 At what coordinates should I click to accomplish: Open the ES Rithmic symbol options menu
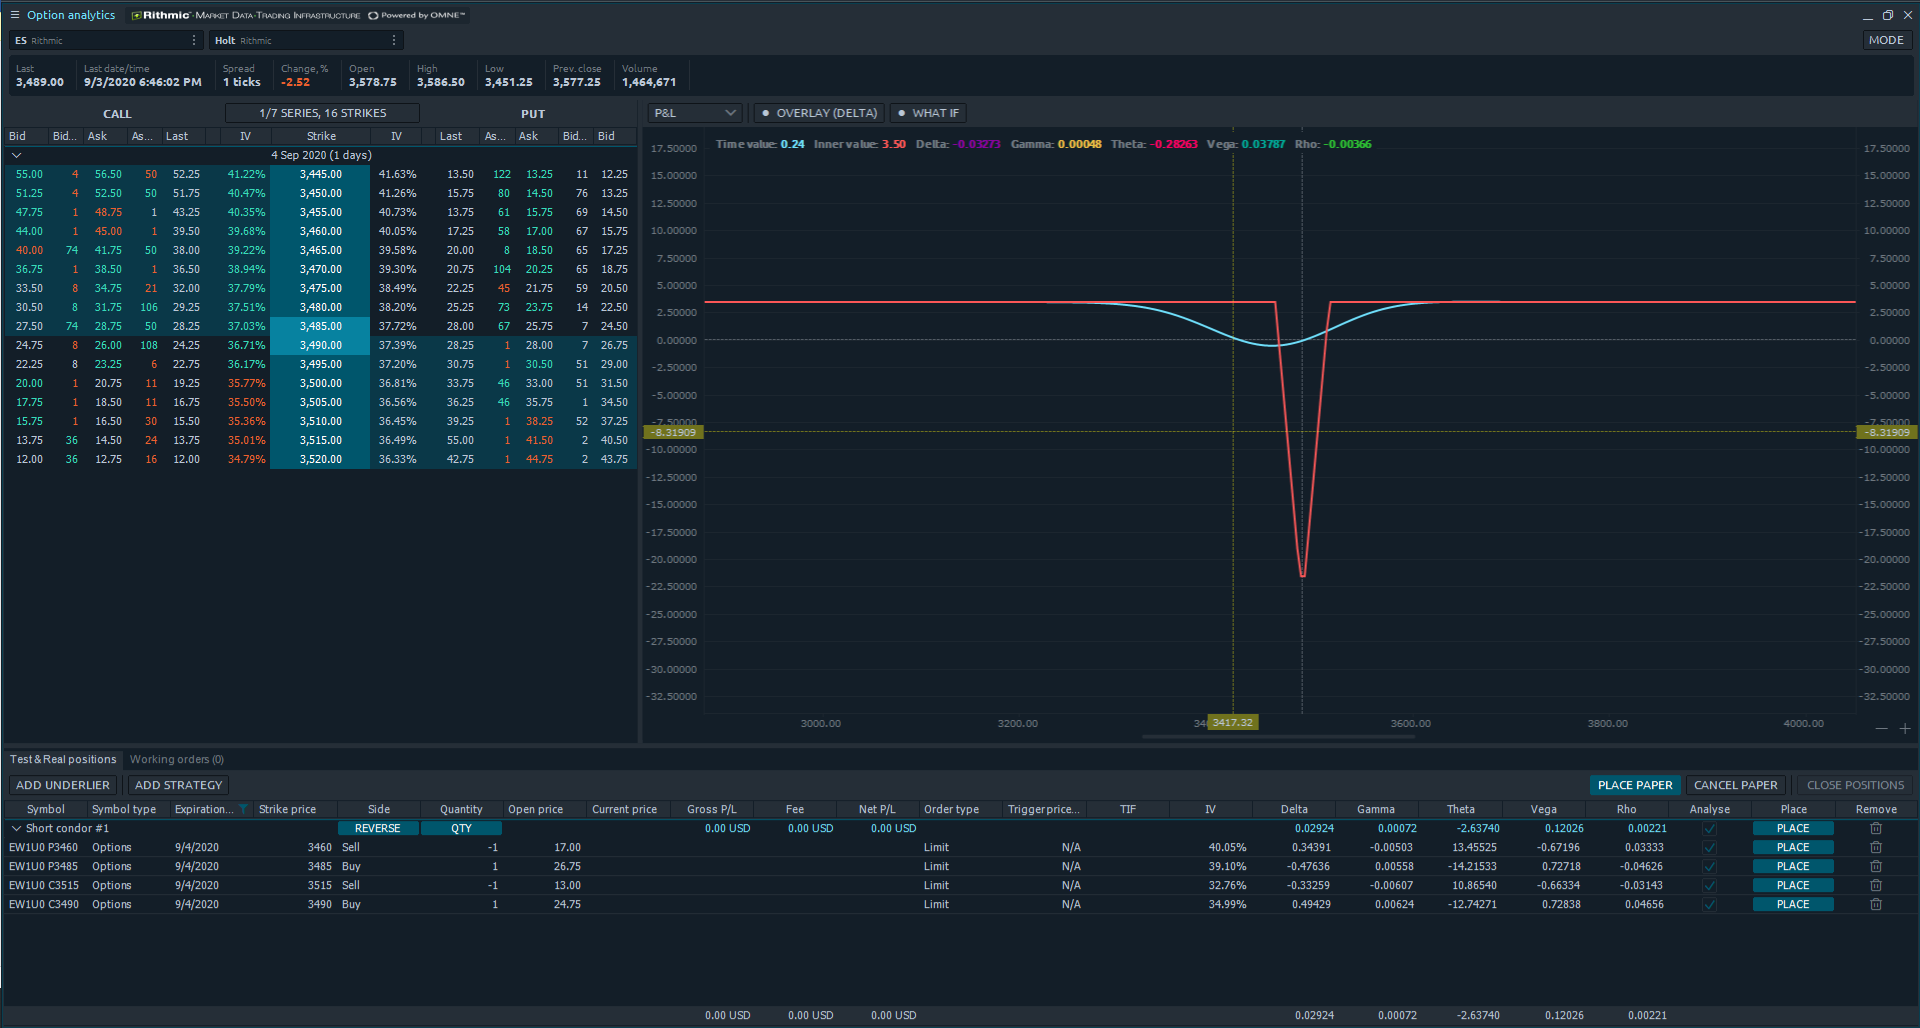194,40
